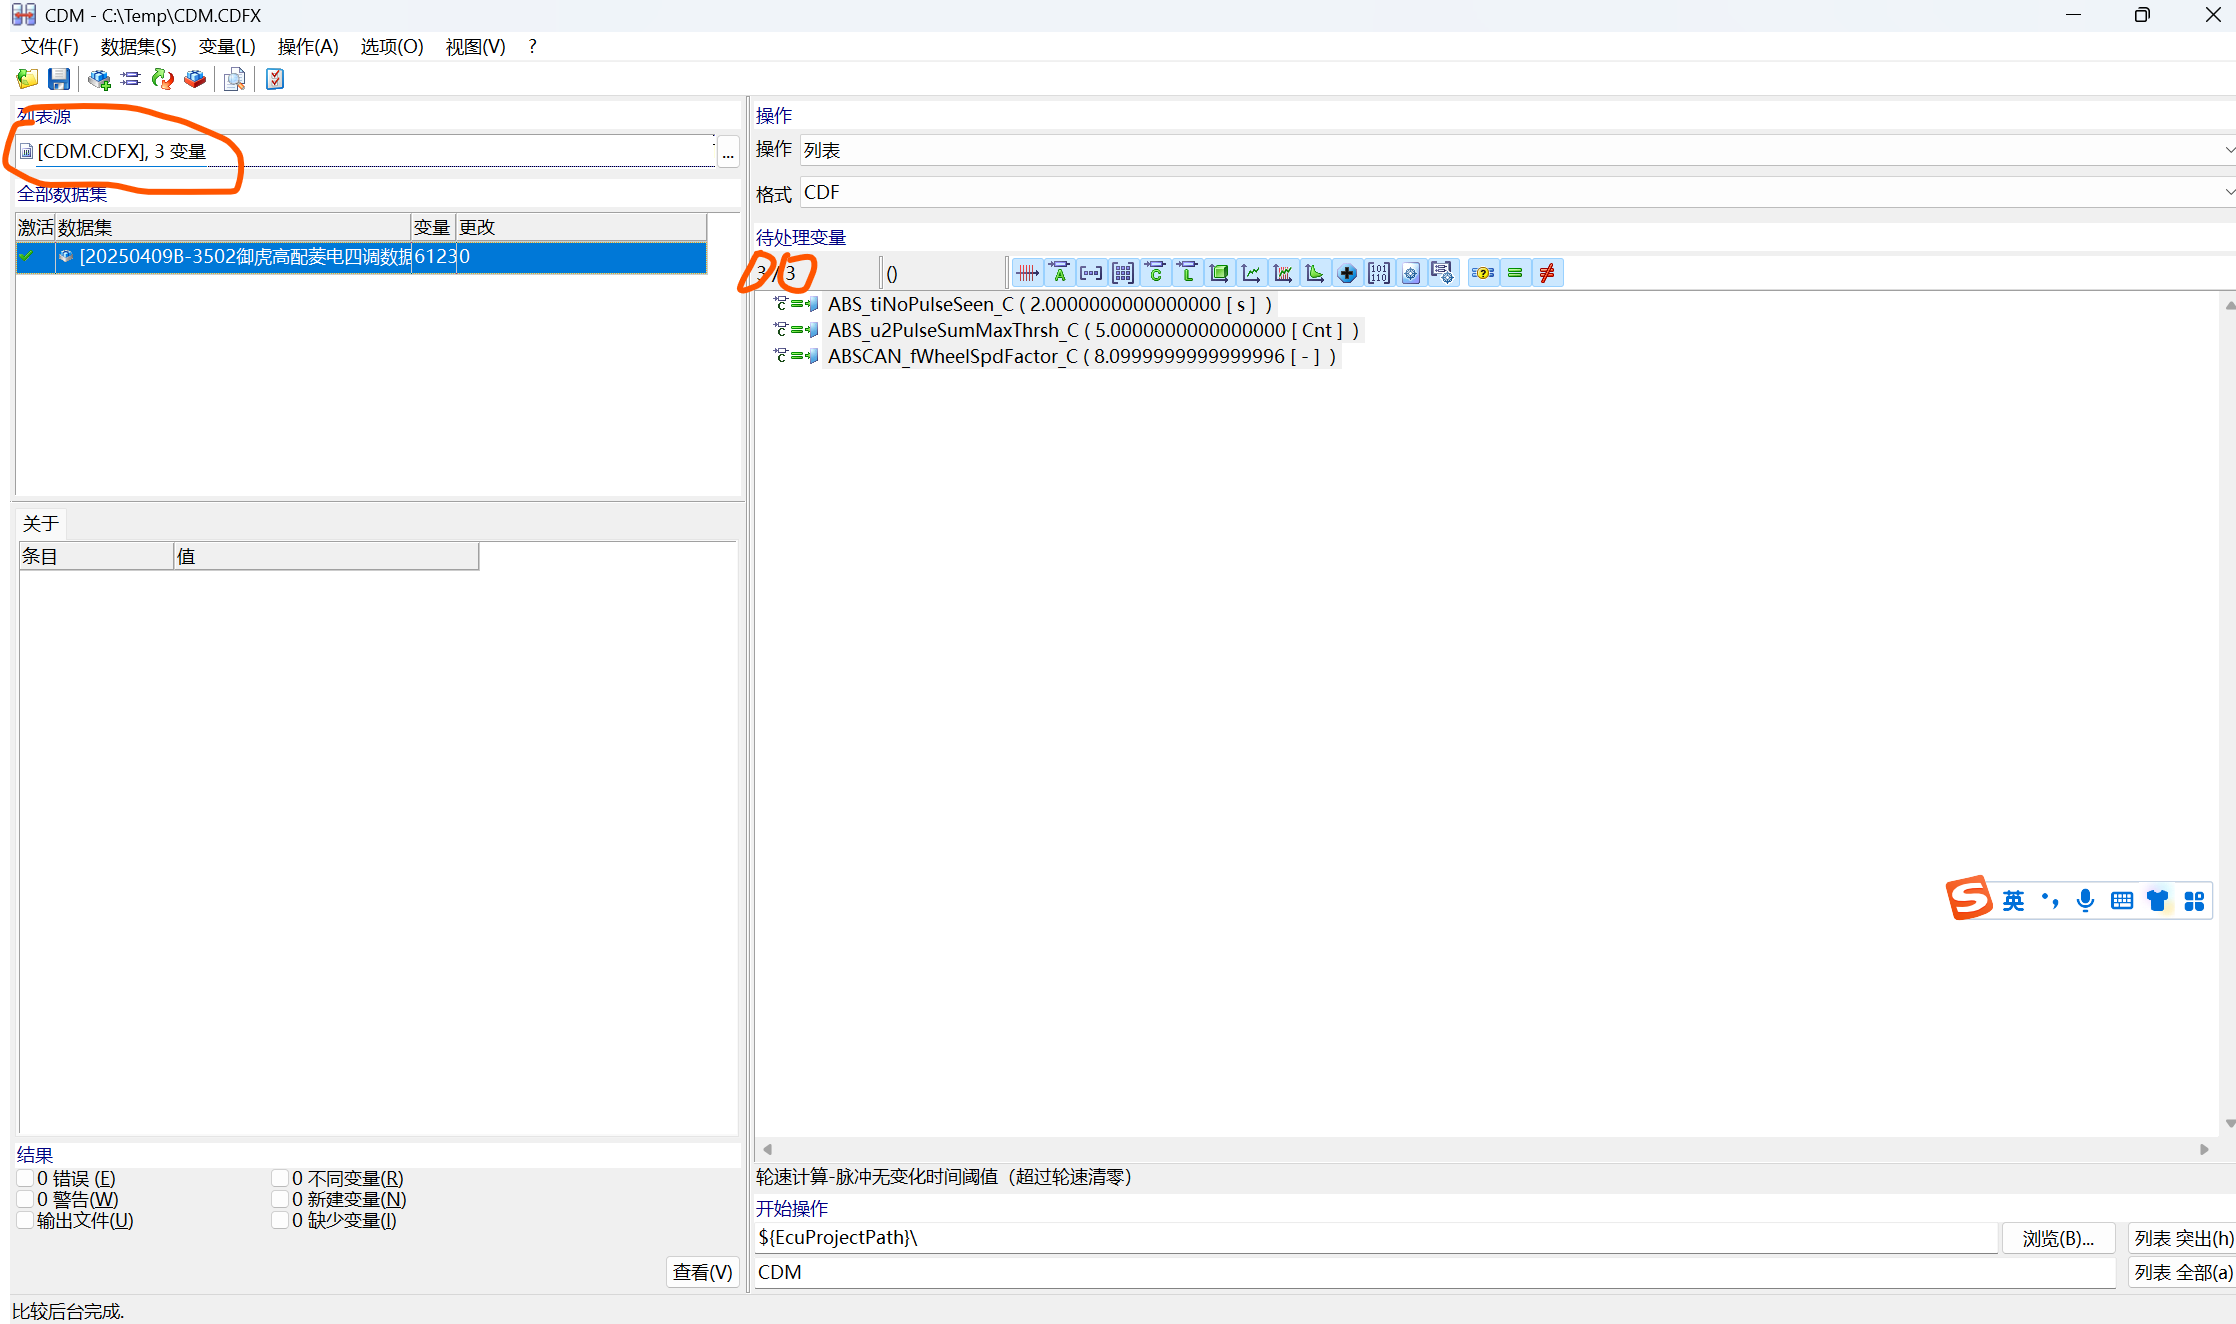Image resolution: width=2236 pixels, height=1324 pixels.
Task: Add dataset with the cube-plus toolbar icon
Action: (99, 79)
